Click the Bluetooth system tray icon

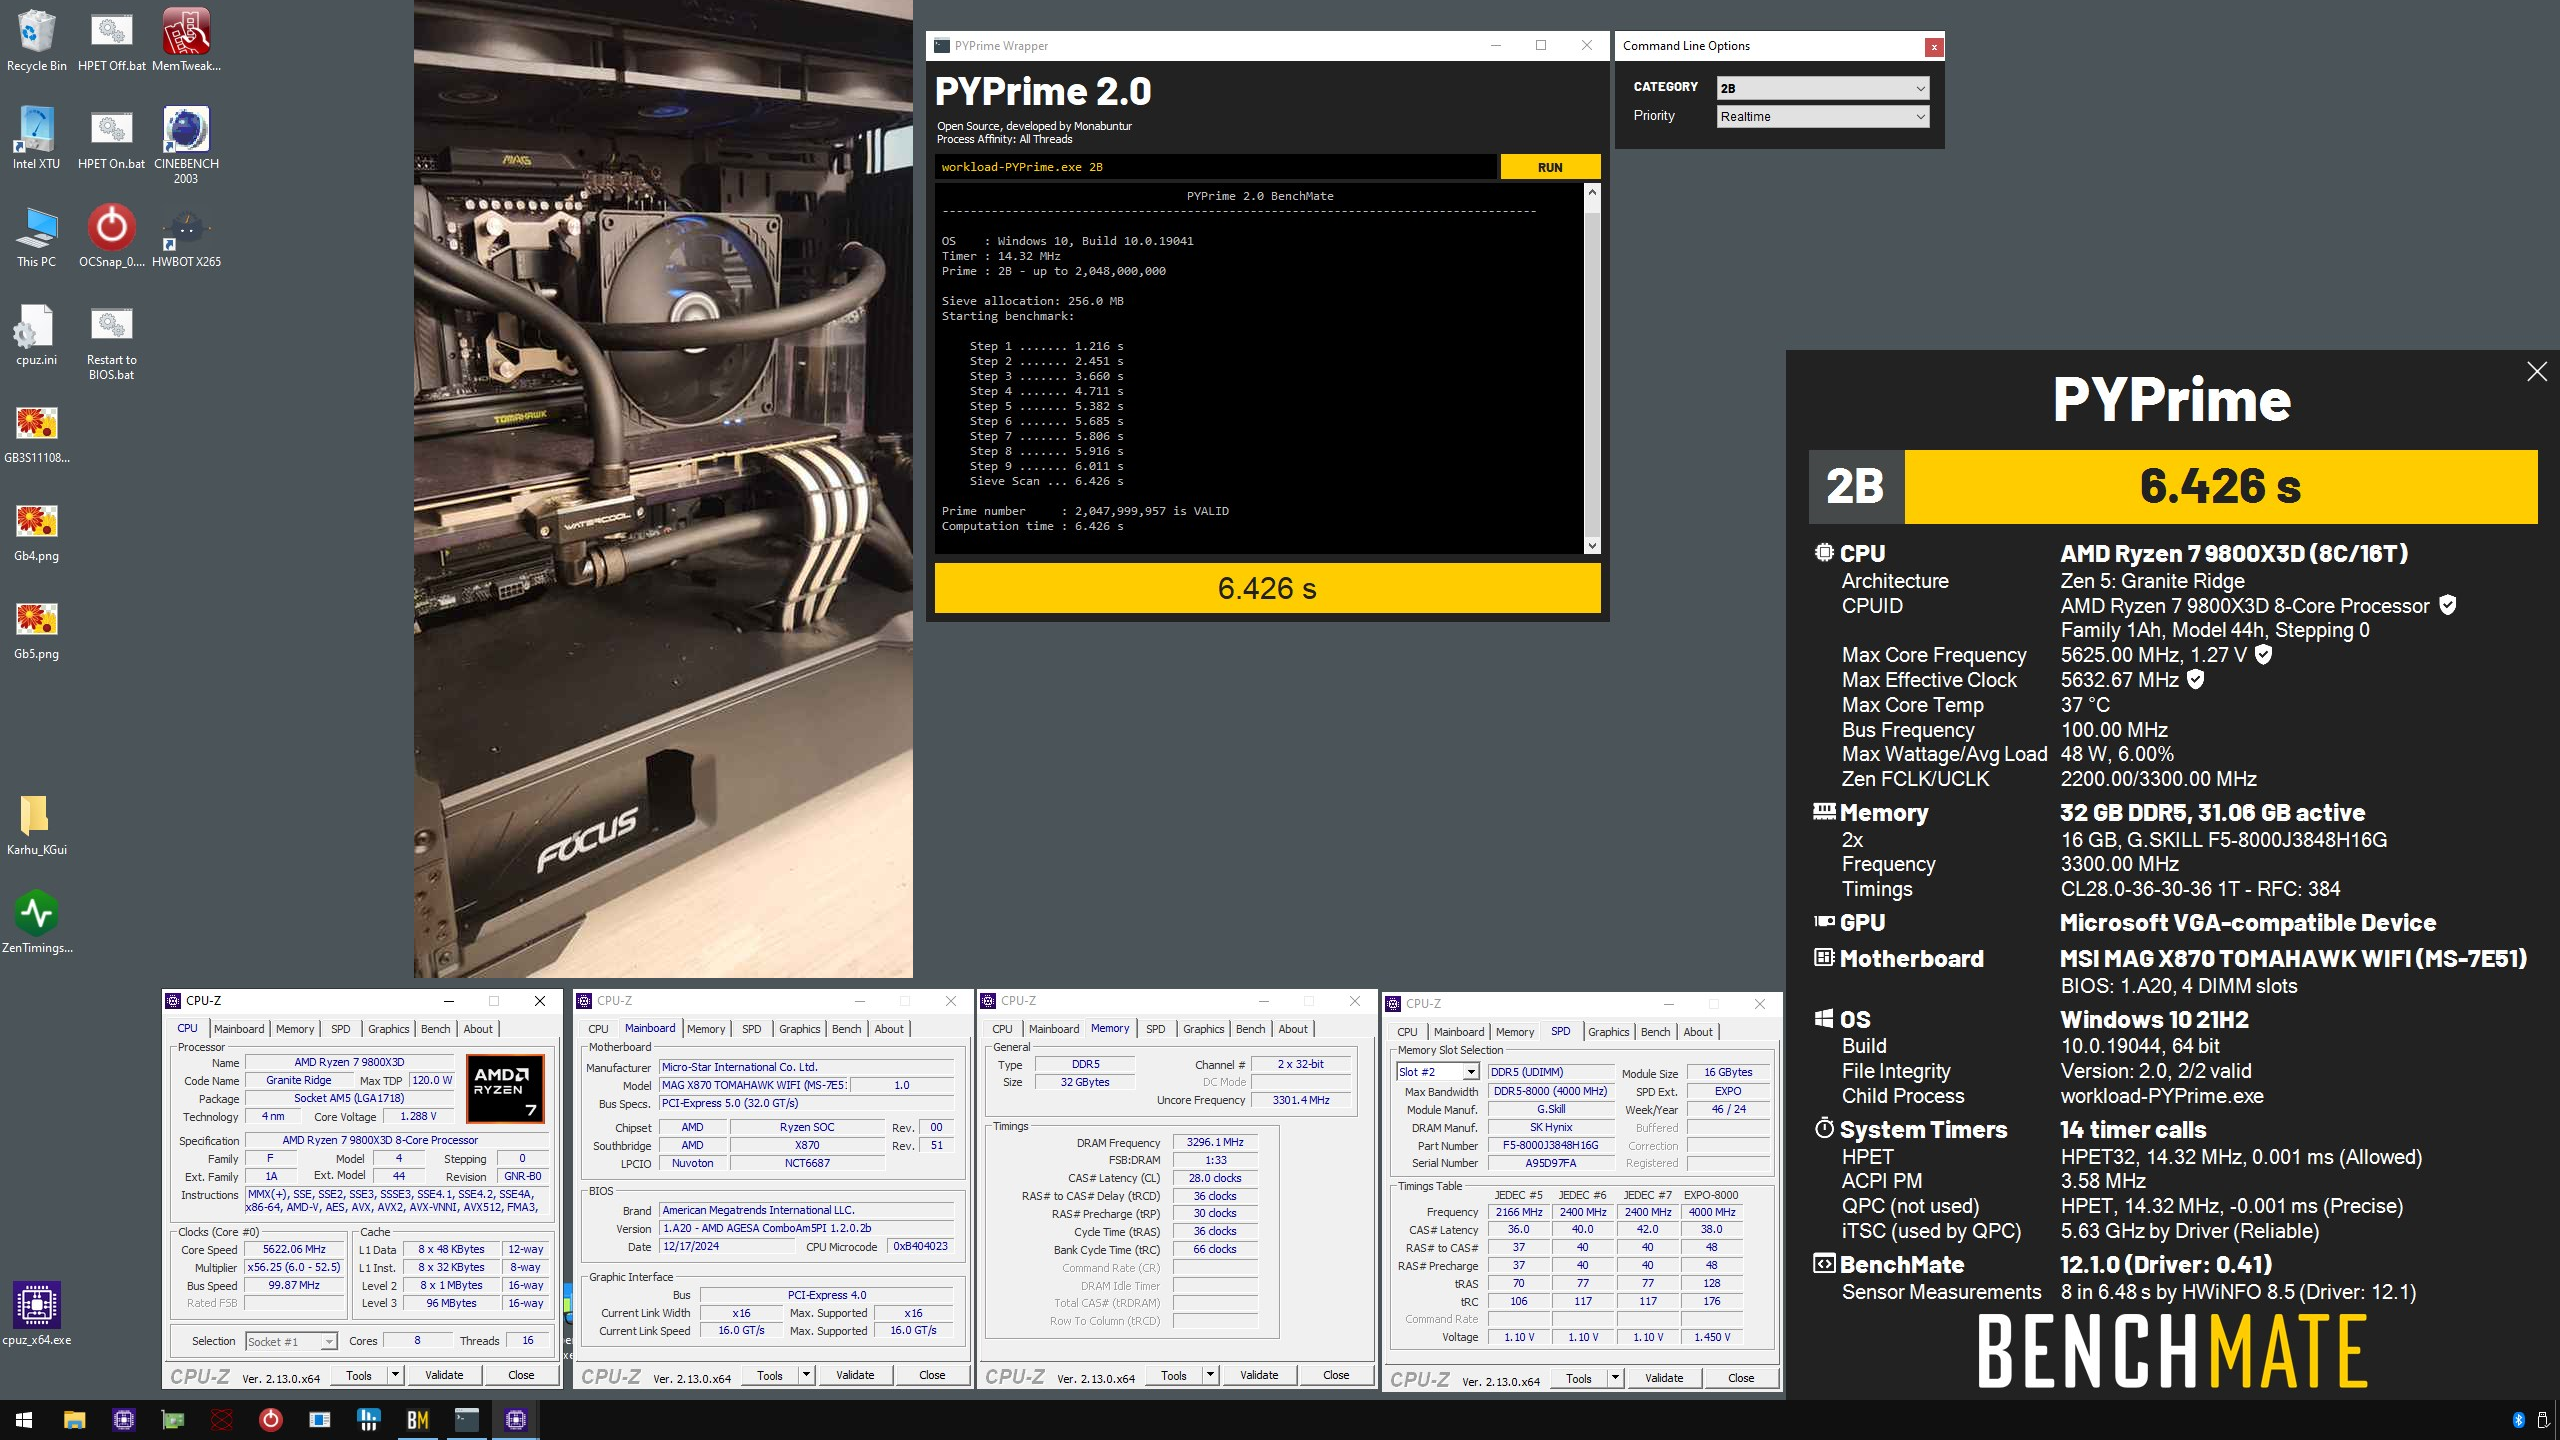[x=2518, y=1420]
